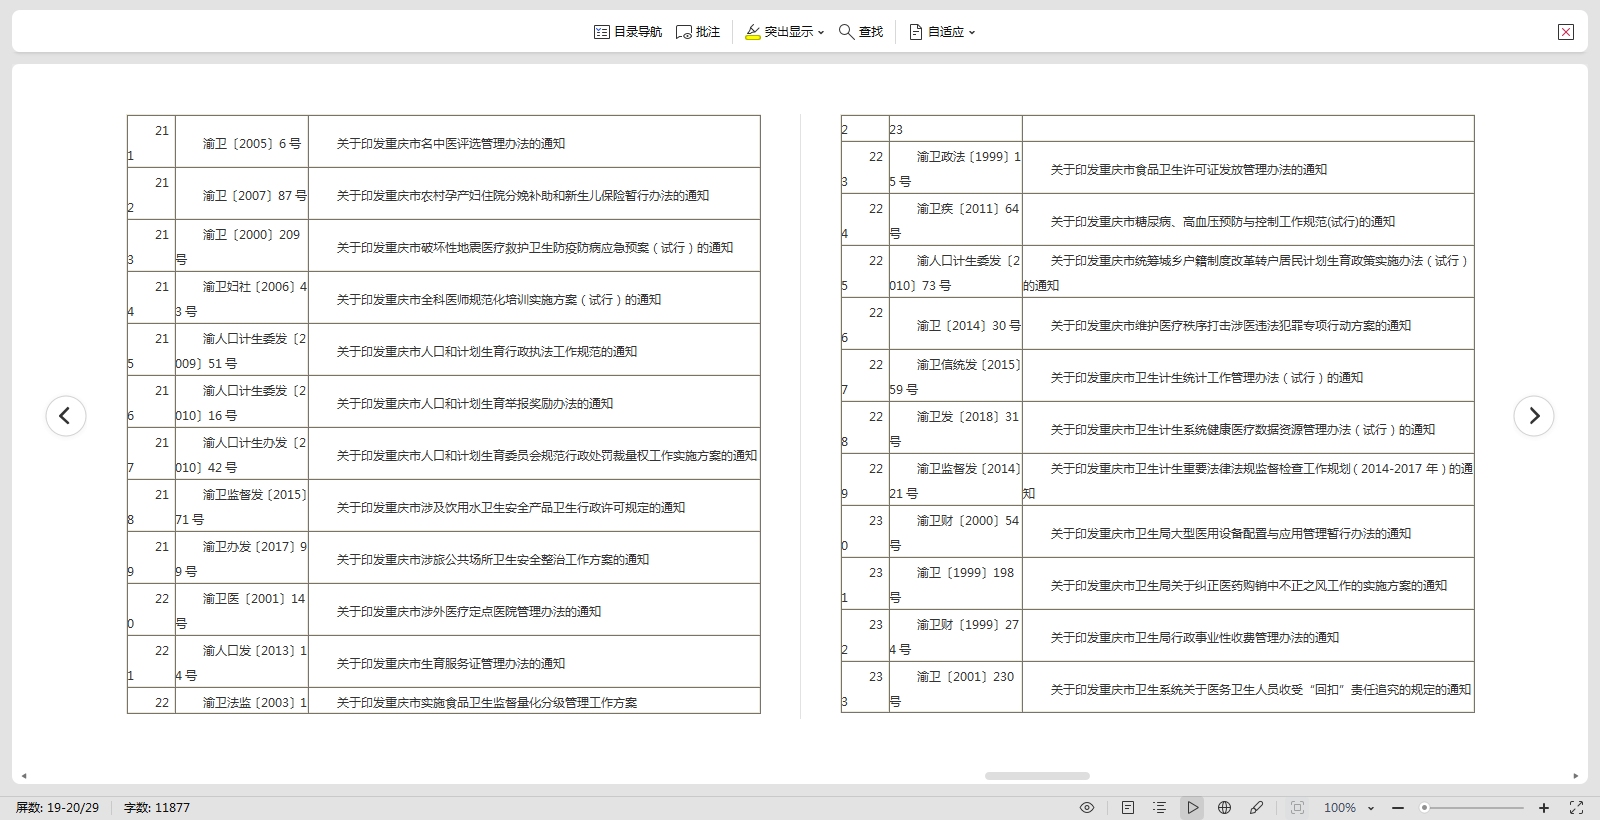Click the cell 渝卫妇社〔2006〕43号
Viewport: 1600px width, 820px height.
point(242,298)
